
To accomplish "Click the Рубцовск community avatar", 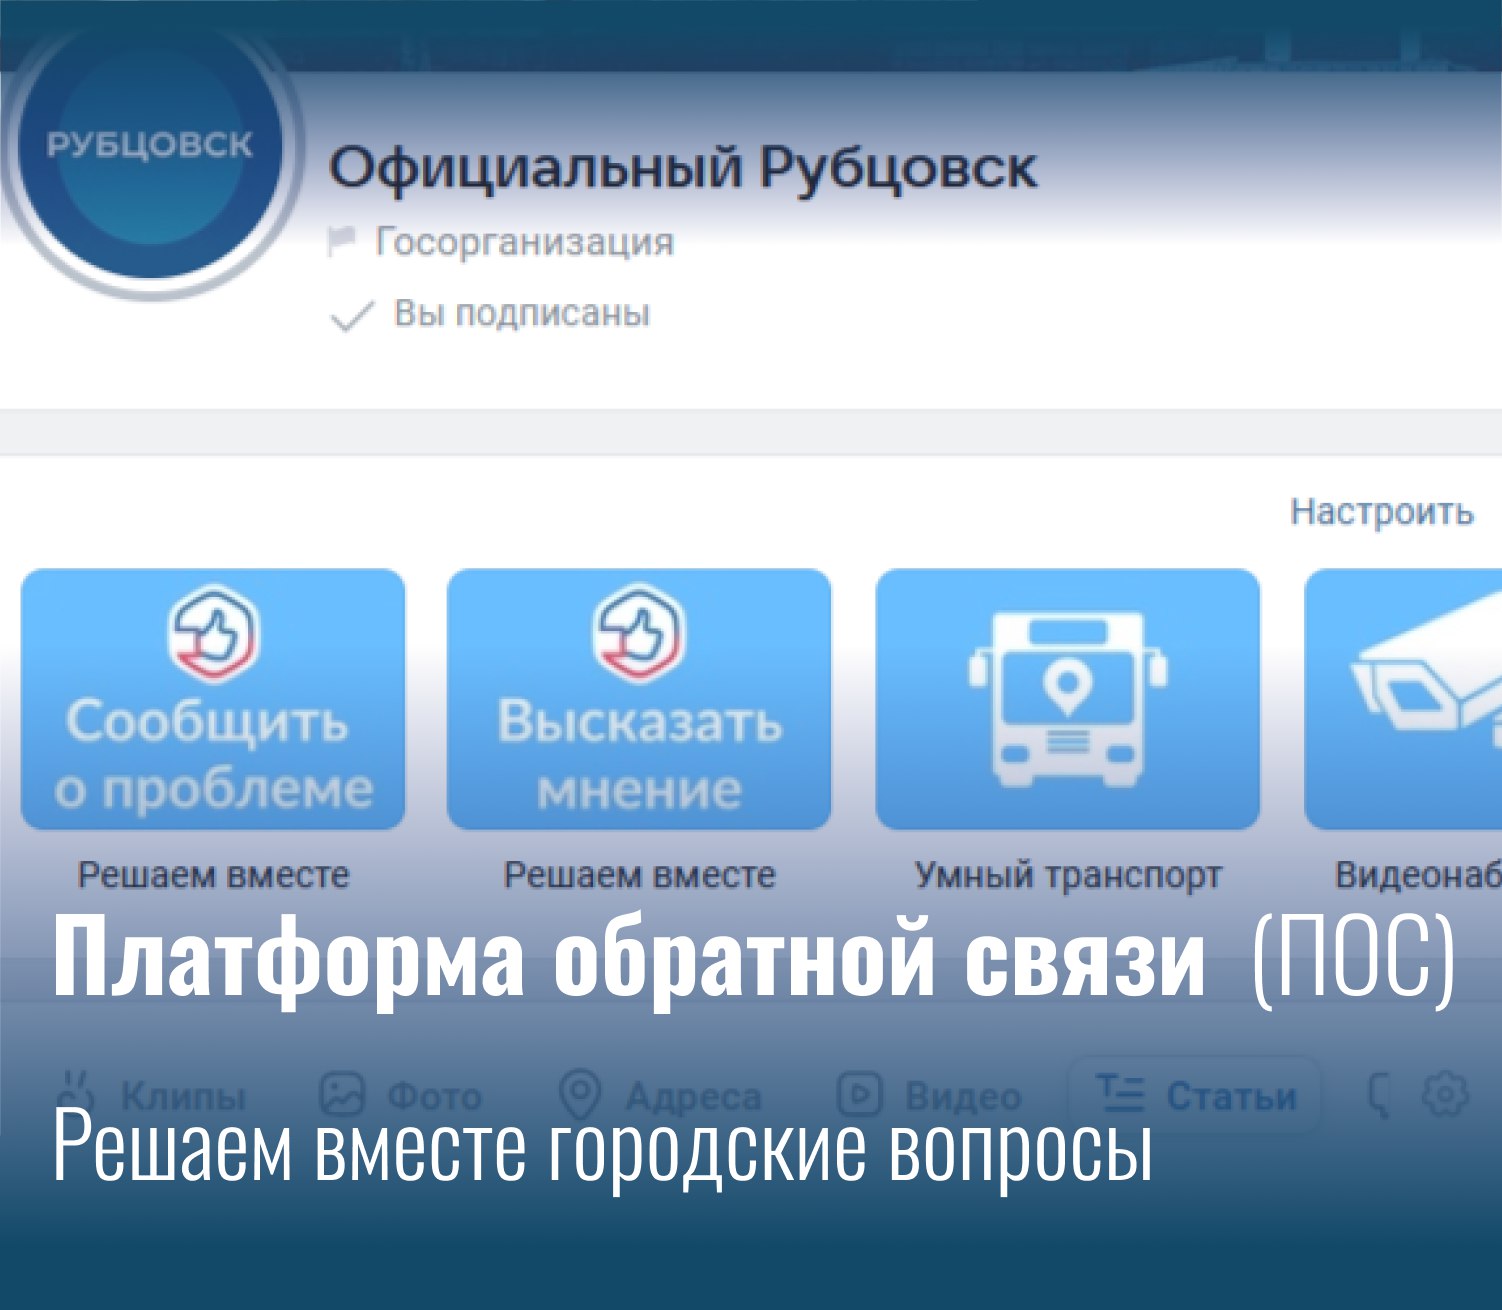I will click(x=150, y=160).
